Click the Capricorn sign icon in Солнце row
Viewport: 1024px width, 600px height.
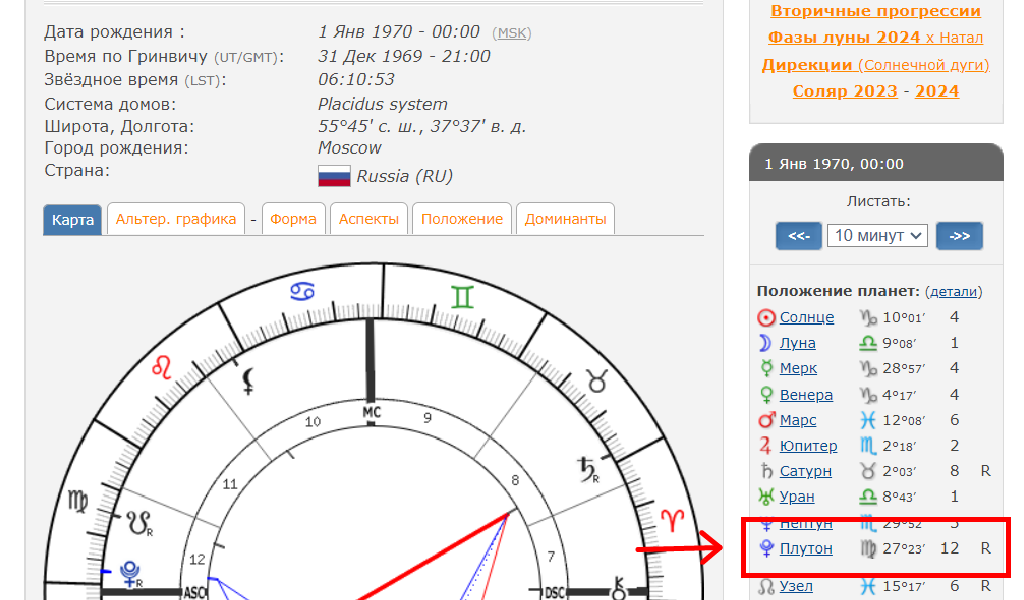pos(868,318)
